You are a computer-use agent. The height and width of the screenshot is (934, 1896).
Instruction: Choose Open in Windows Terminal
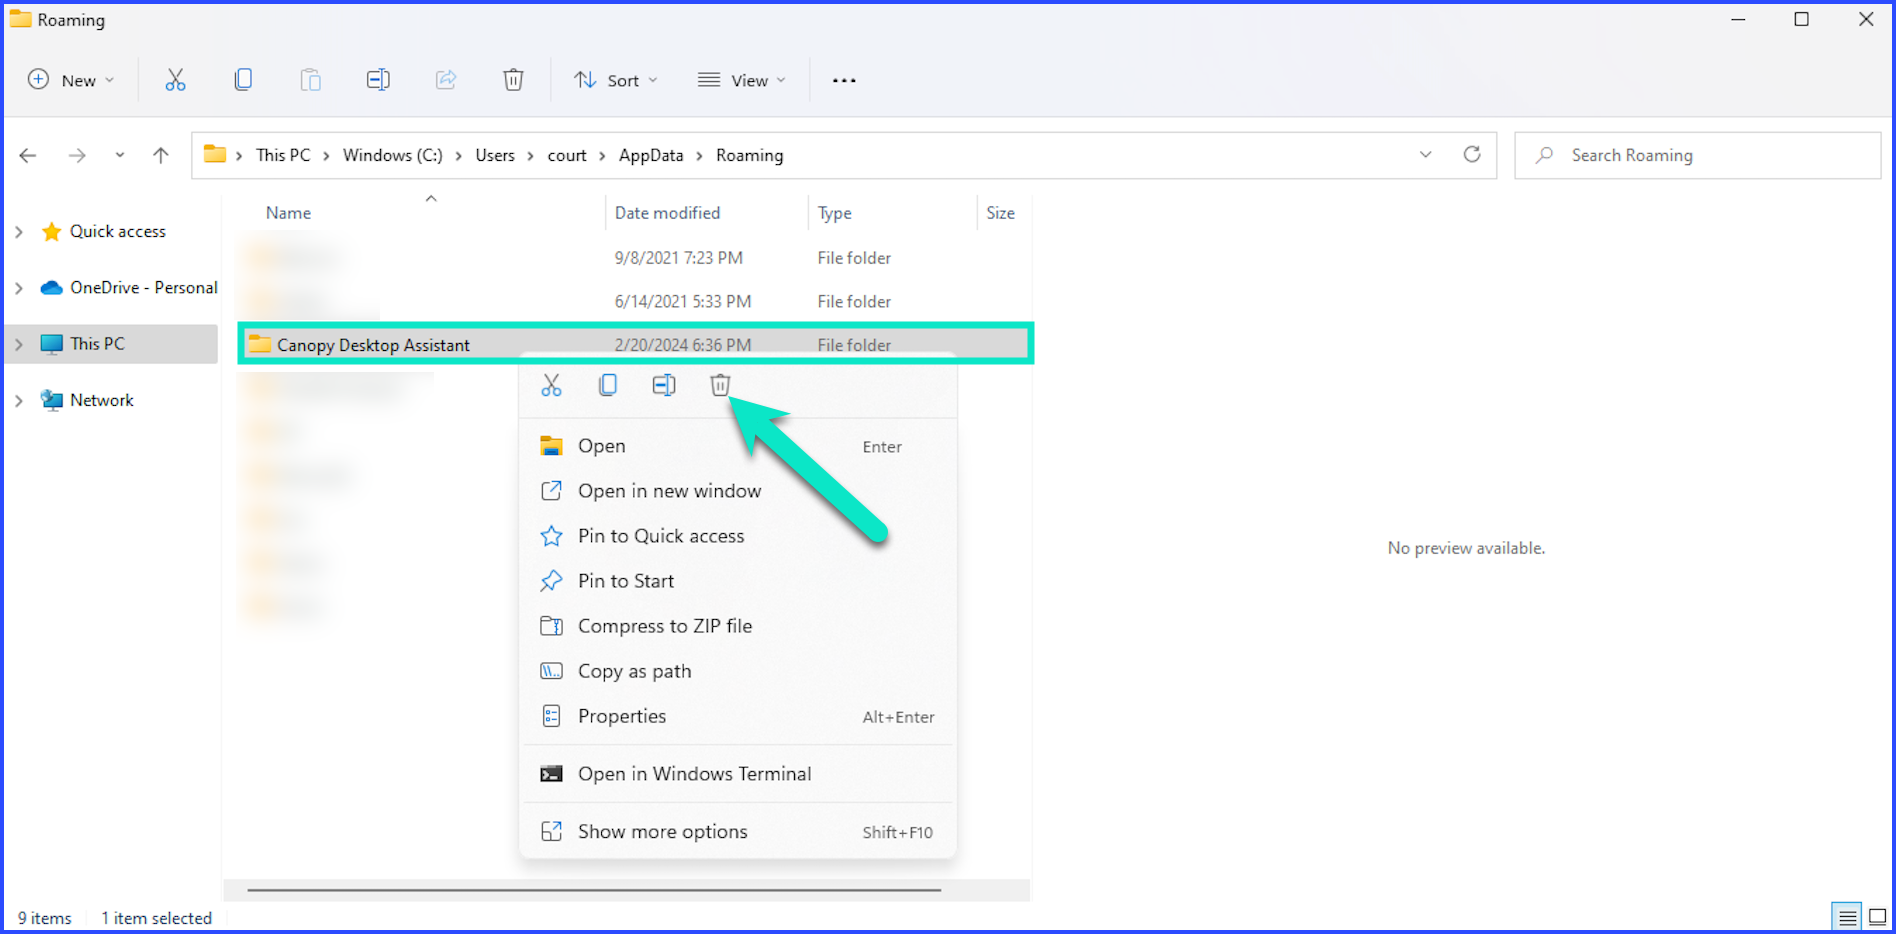coord(738,774)
